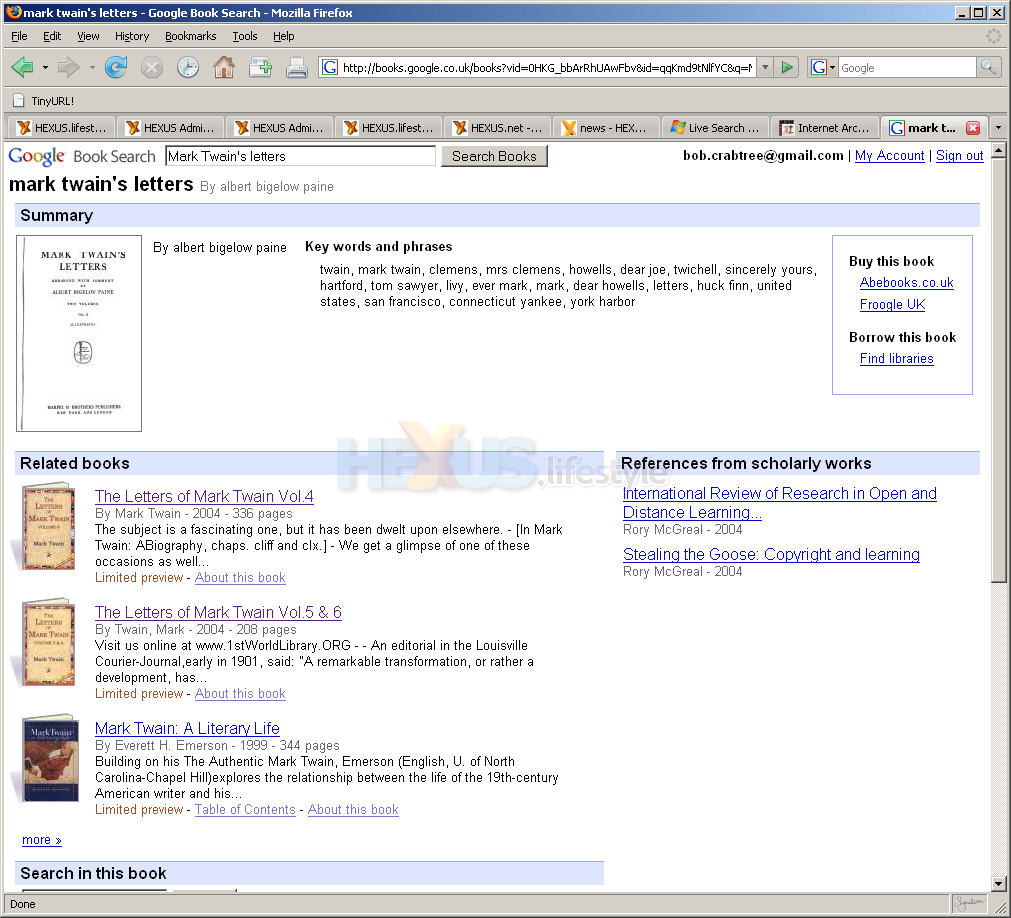Viewport: 1011px width, 918px height.
Task: Click About this book under Vol.4
Action: click(x=240, y=577)
